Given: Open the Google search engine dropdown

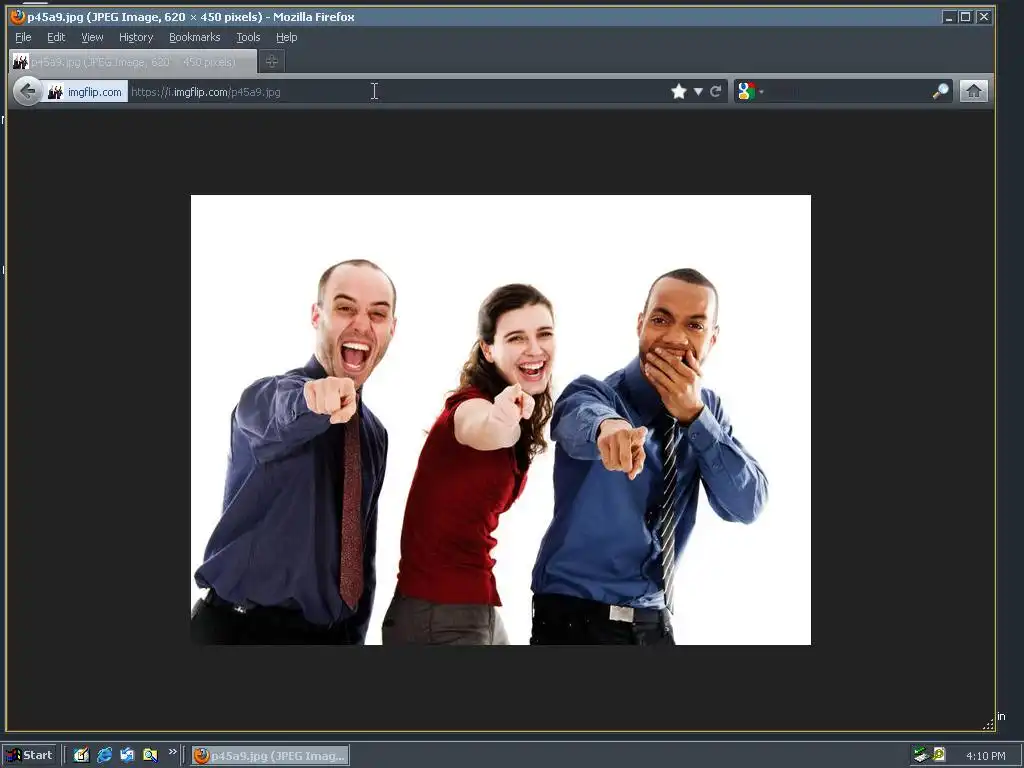Looking at the screenshot, I should pyautogui.click(x=750, y=91).
